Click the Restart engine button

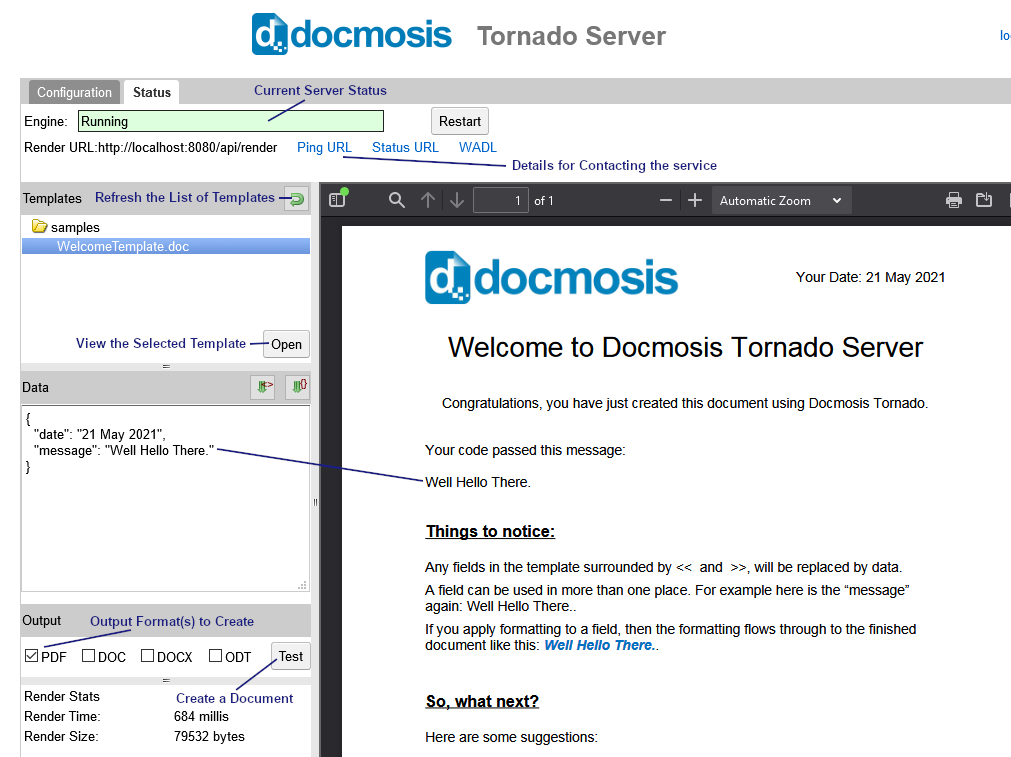point(460,121)
